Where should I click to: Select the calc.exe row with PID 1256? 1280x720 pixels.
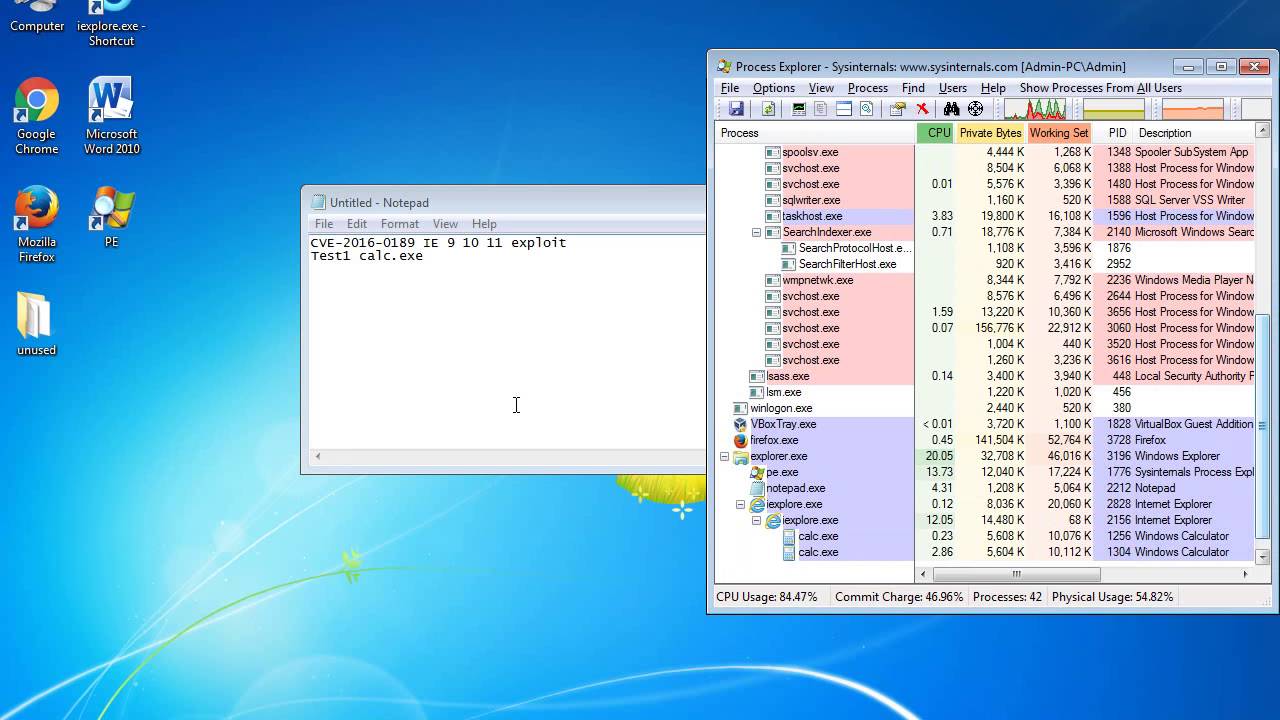985,536
